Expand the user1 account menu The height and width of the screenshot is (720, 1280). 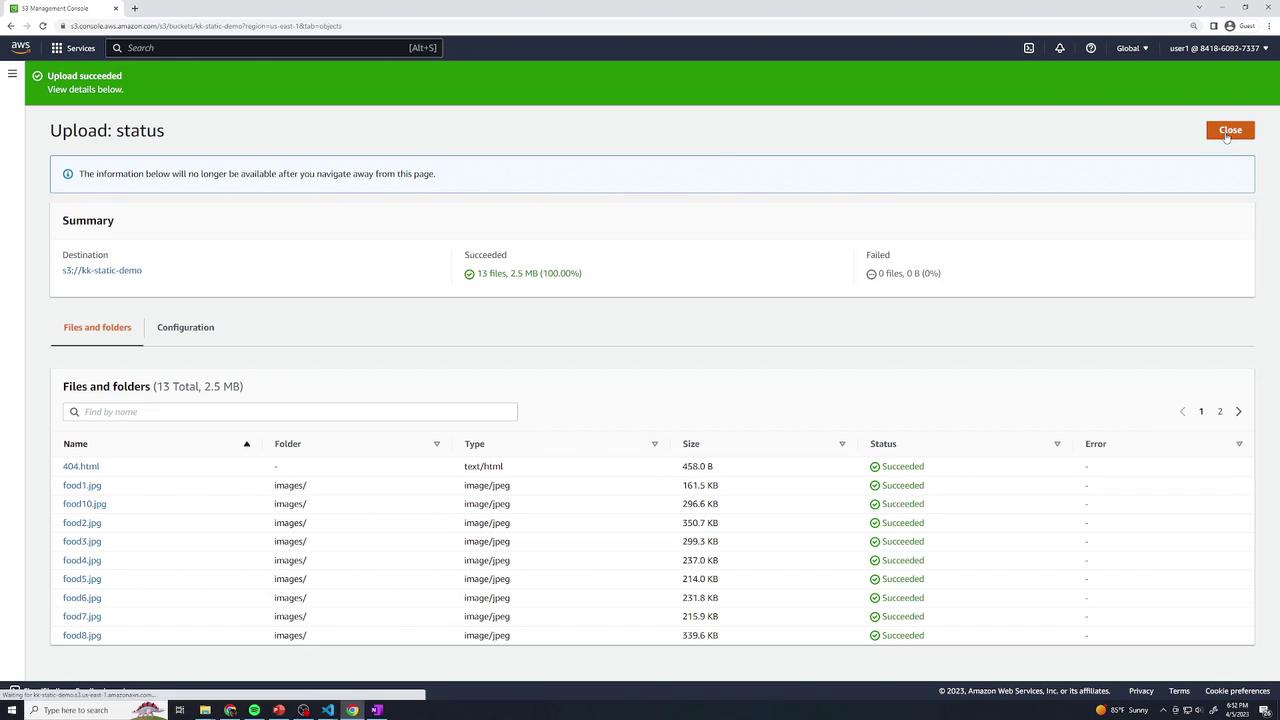(1218, 48)
